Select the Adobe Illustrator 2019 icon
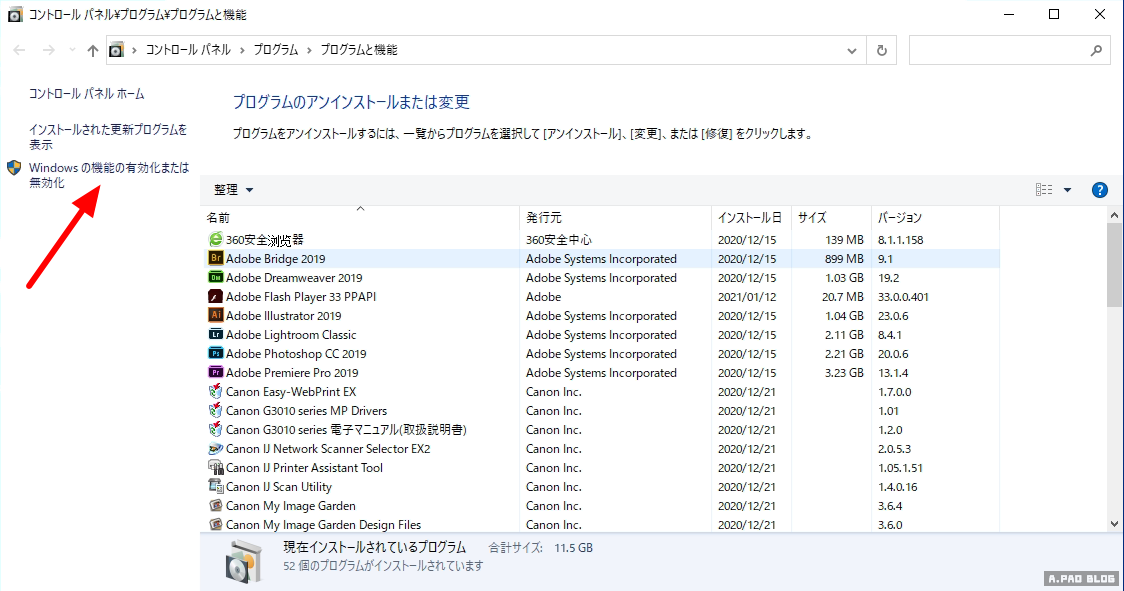1124x591 pixels. [215, 316]
